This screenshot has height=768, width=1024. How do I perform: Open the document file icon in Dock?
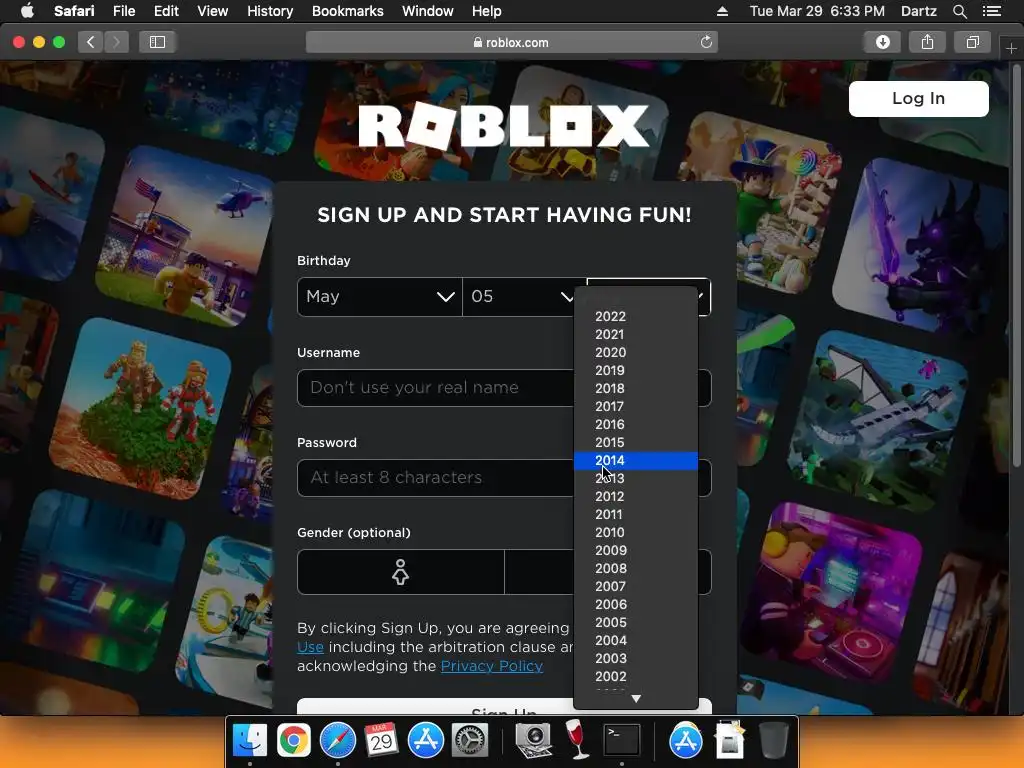click(729, 741)
